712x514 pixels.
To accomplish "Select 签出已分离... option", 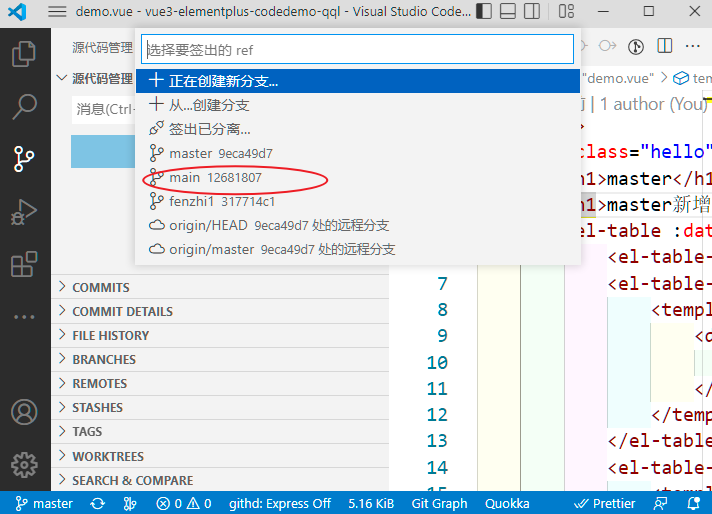I will (358, 129).
